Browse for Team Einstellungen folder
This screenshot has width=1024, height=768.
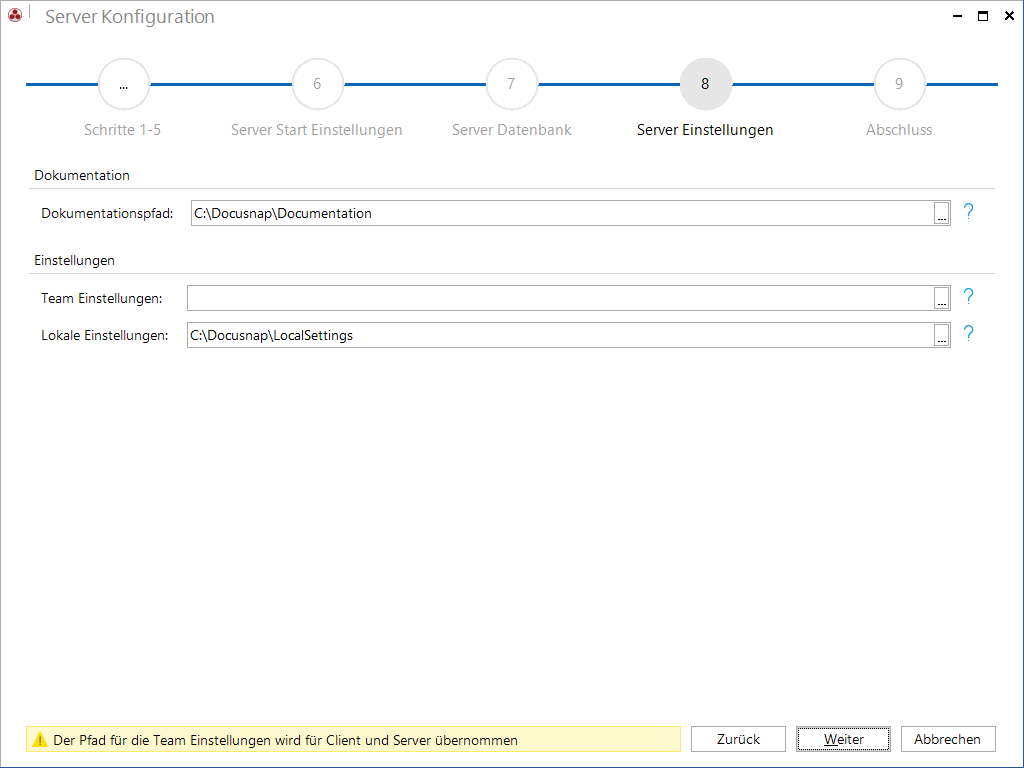(x=941, y=298)
